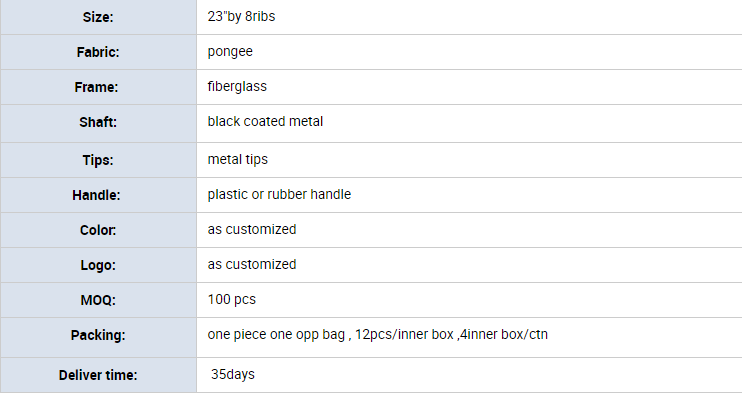Viewport: 742px width, 395px height.
Task: Select the pongee fabric value
Action: (230, 52)
